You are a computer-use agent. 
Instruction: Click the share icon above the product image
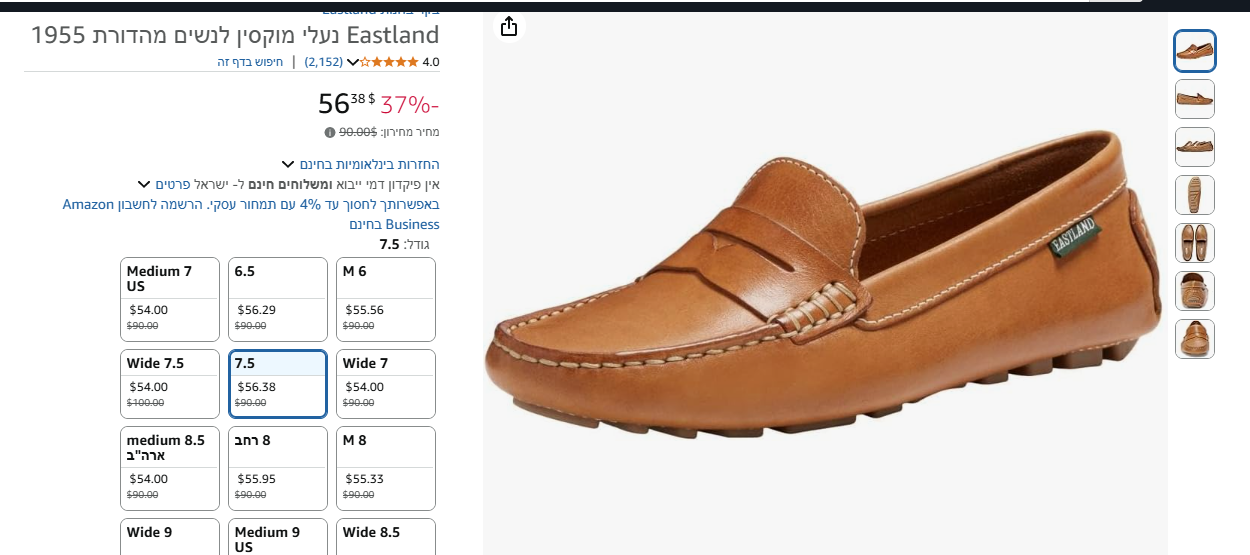(x=509, y=26)
